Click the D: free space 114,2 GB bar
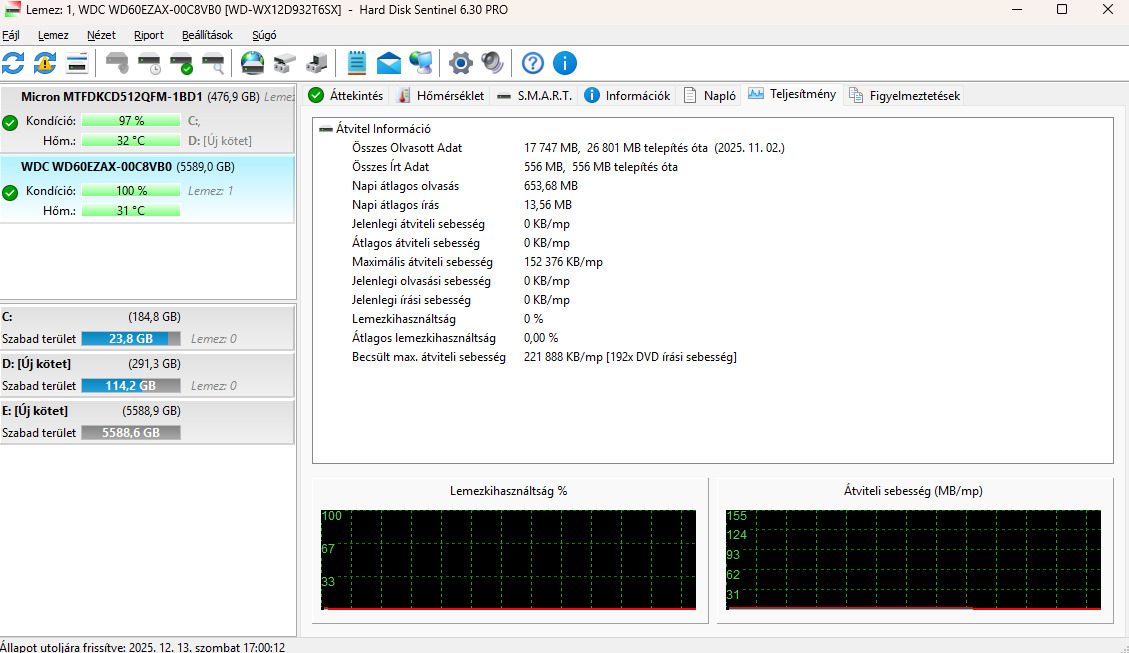Image resolution: width=1129 pixels, height=653 pixels. (x=130, y=386)
